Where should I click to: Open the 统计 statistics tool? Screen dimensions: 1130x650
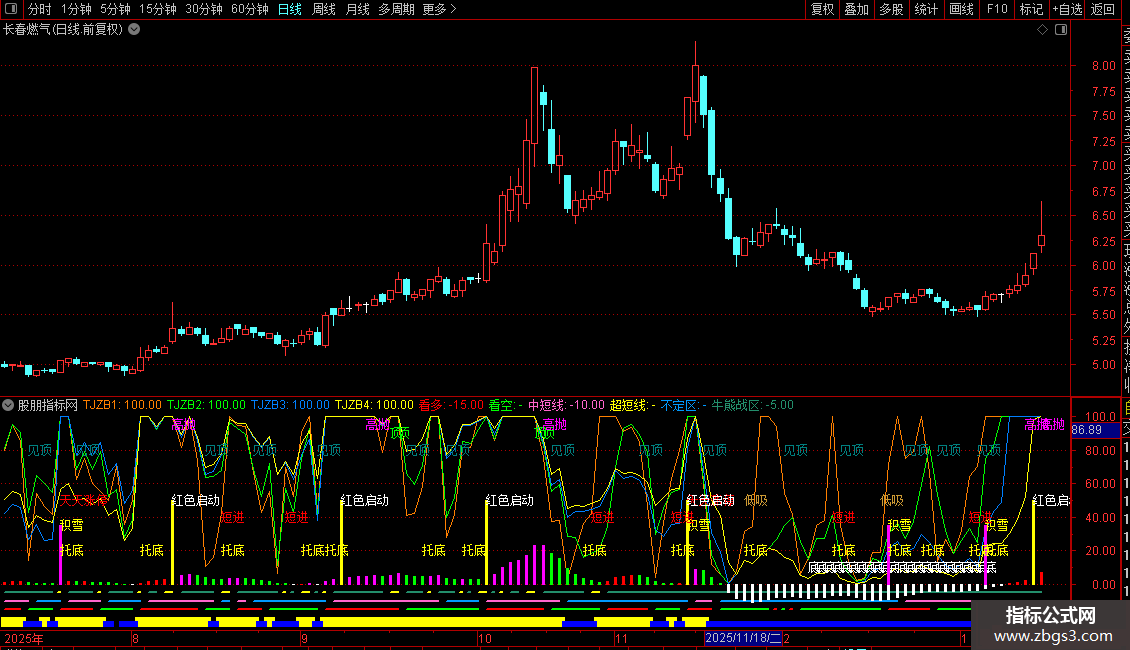(x=926, y=9)
